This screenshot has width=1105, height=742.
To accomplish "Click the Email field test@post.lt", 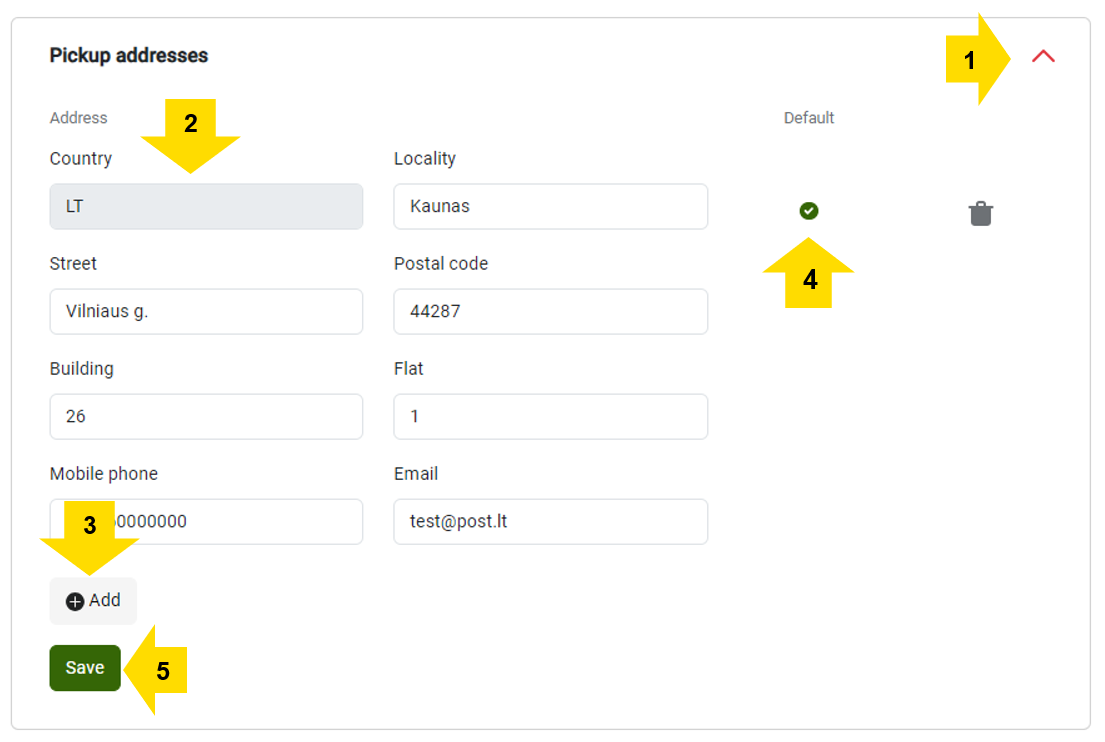I will (550, 521).
